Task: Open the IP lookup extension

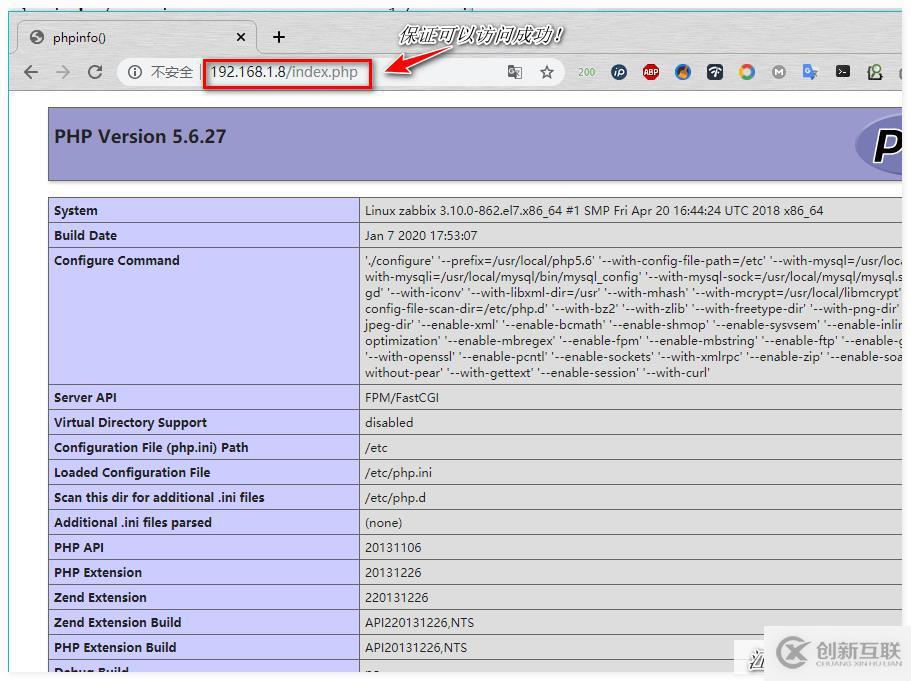Action: tap(619, 72)
